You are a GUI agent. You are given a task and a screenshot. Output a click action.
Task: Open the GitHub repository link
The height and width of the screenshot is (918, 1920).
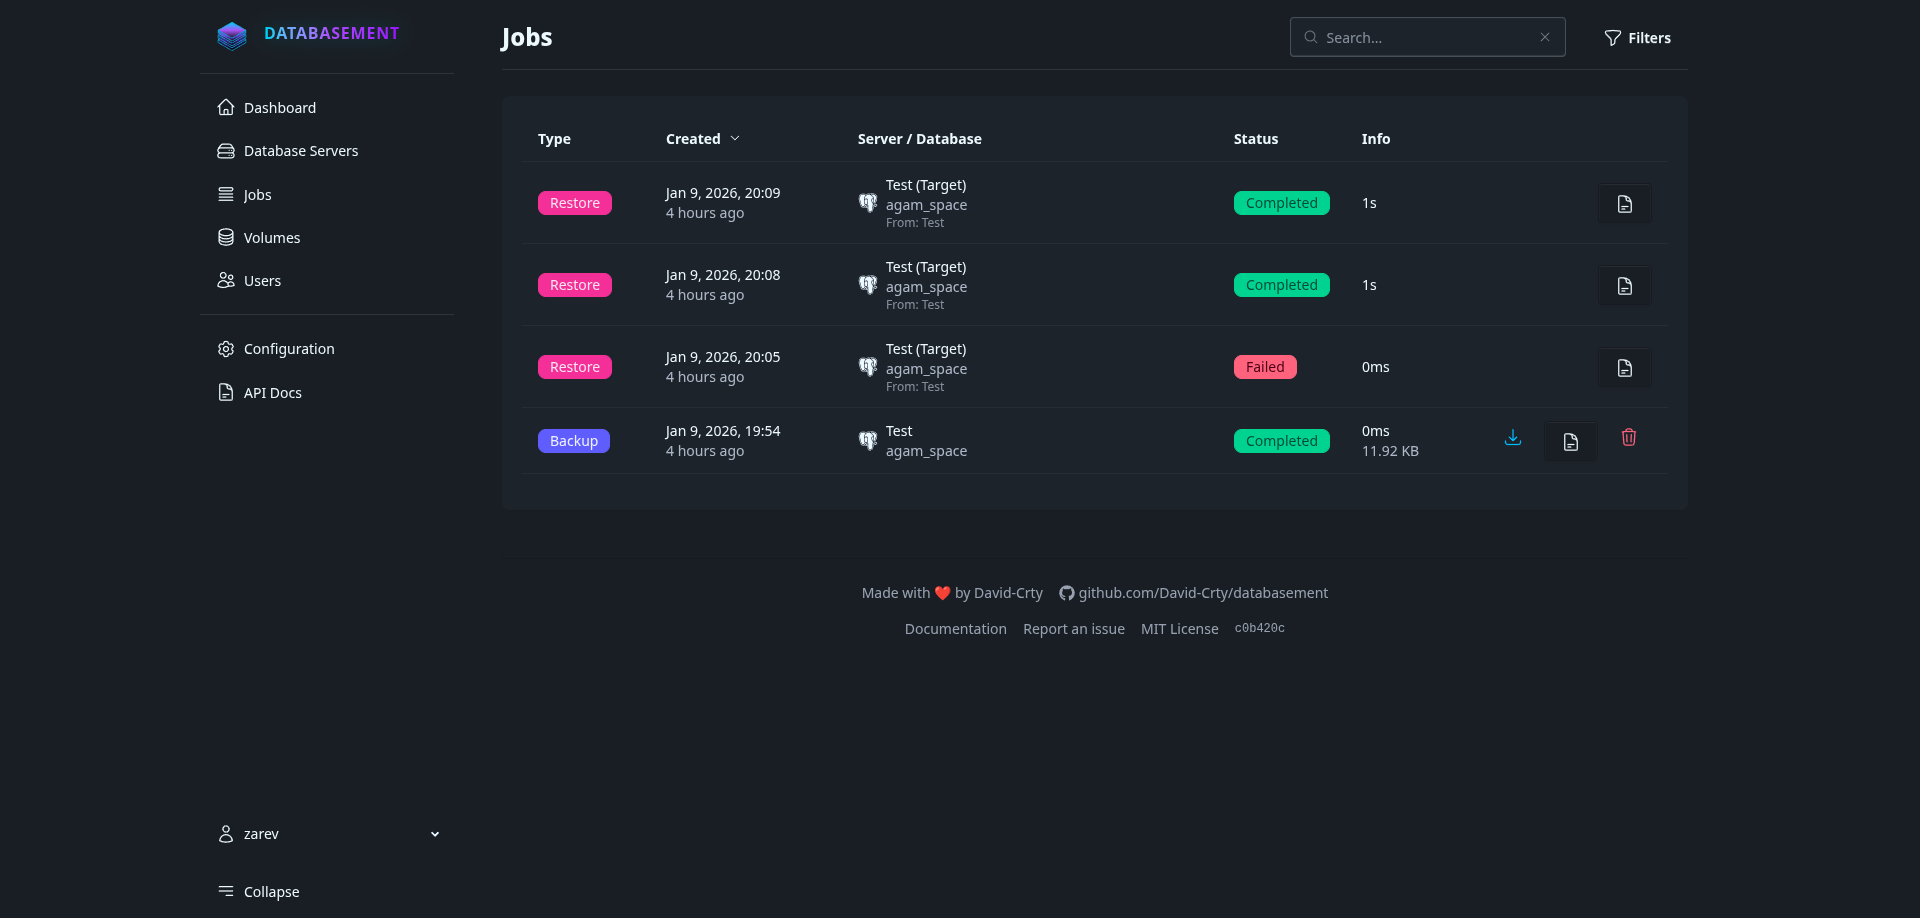click(1202, 593)
